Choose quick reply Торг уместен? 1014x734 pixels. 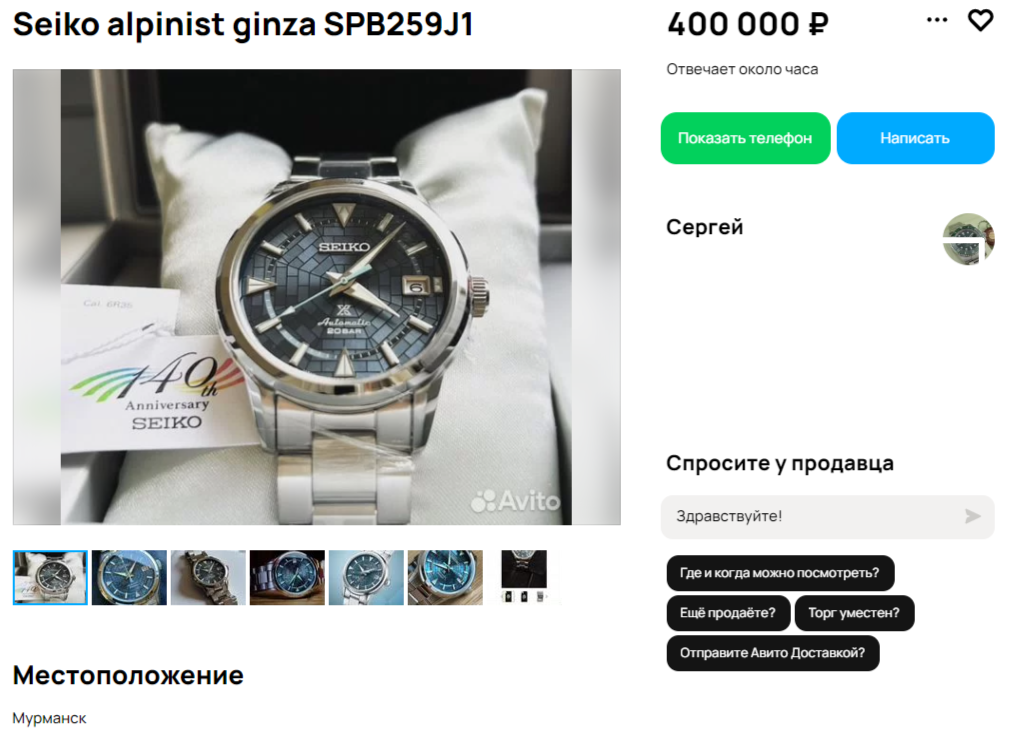(x=854, y=613)
